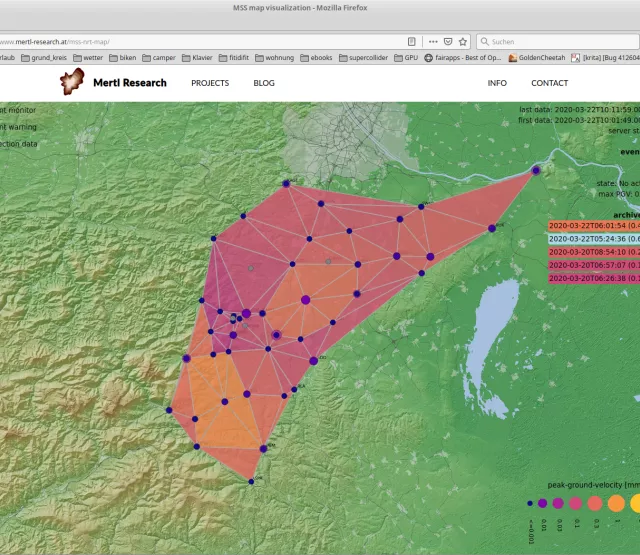Expand the supercollider bookmark folder
The height and width of the screenshot is (555, 640).
359,58
